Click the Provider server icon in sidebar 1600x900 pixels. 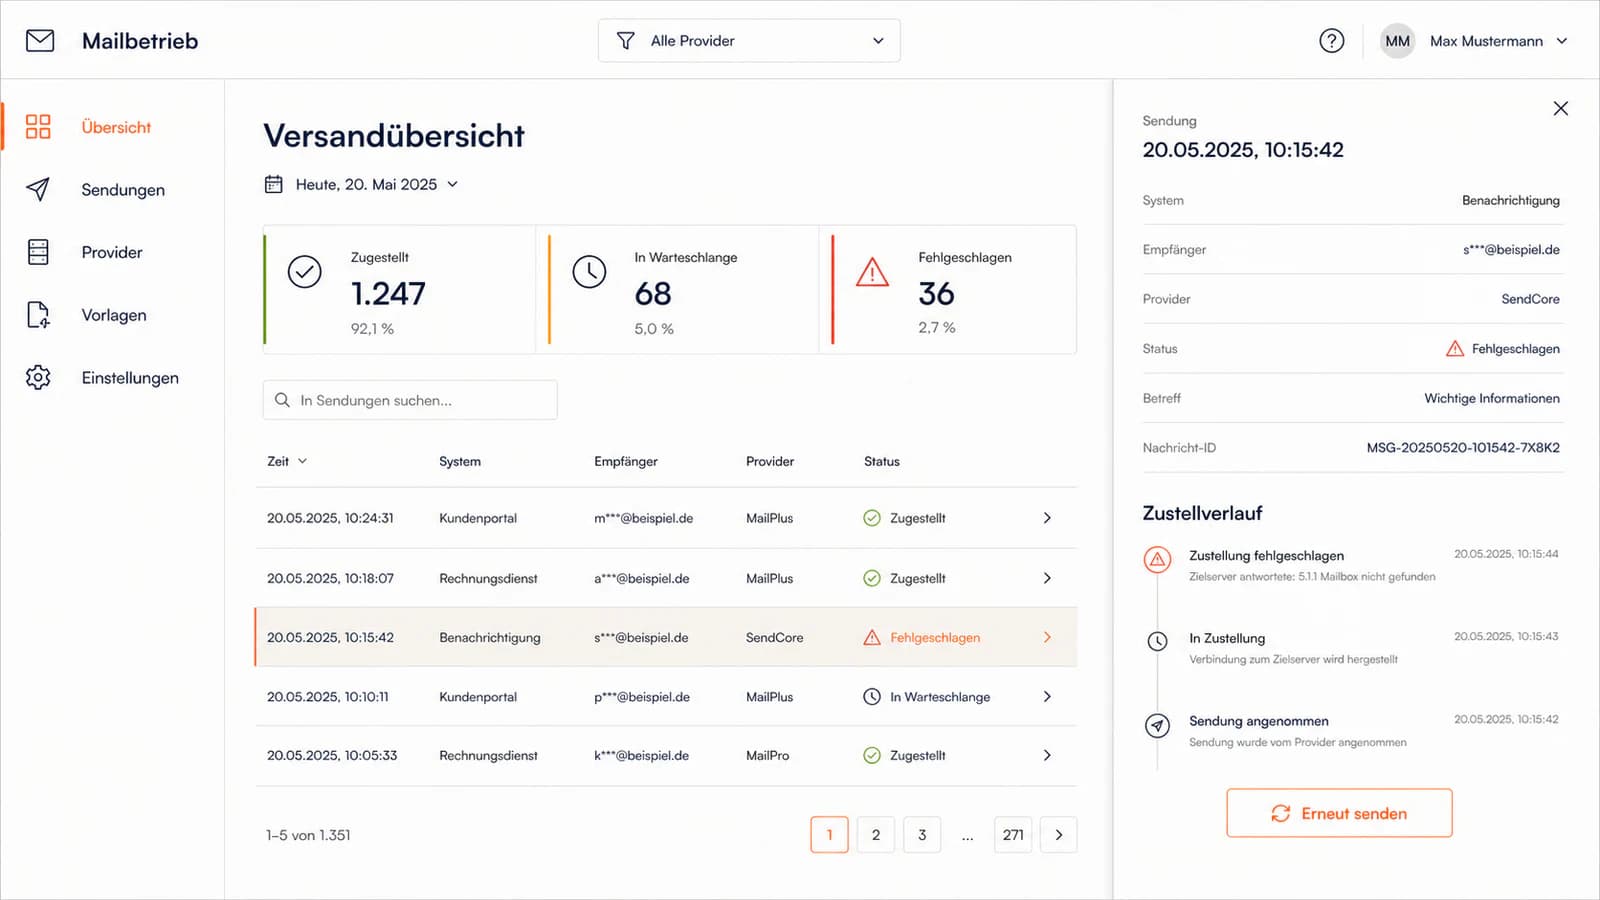point(38,252)
